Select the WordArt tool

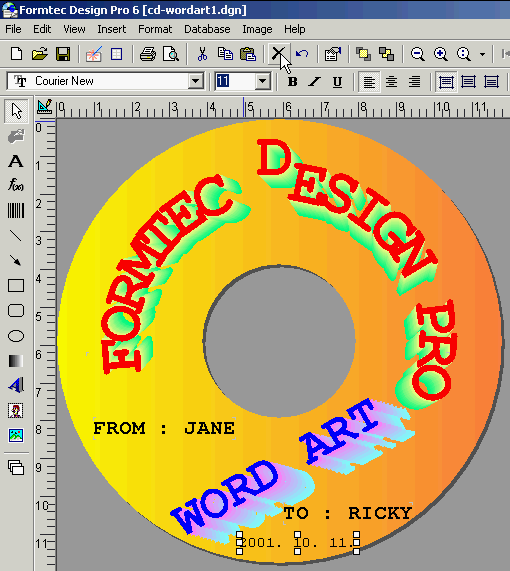point(16,385)
